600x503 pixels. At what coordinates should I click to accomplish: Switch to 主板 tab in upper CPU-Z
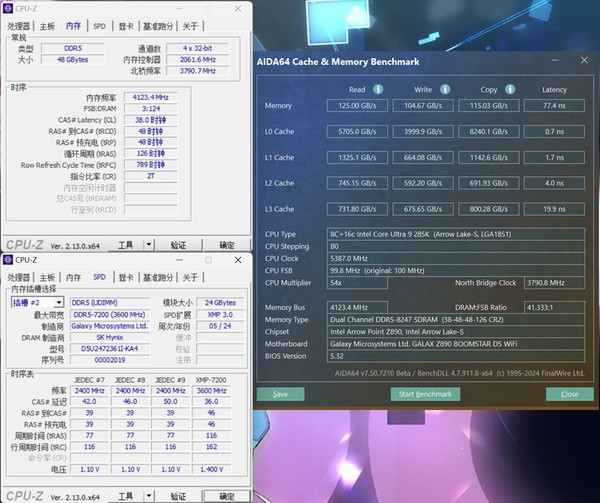[47, 26]
